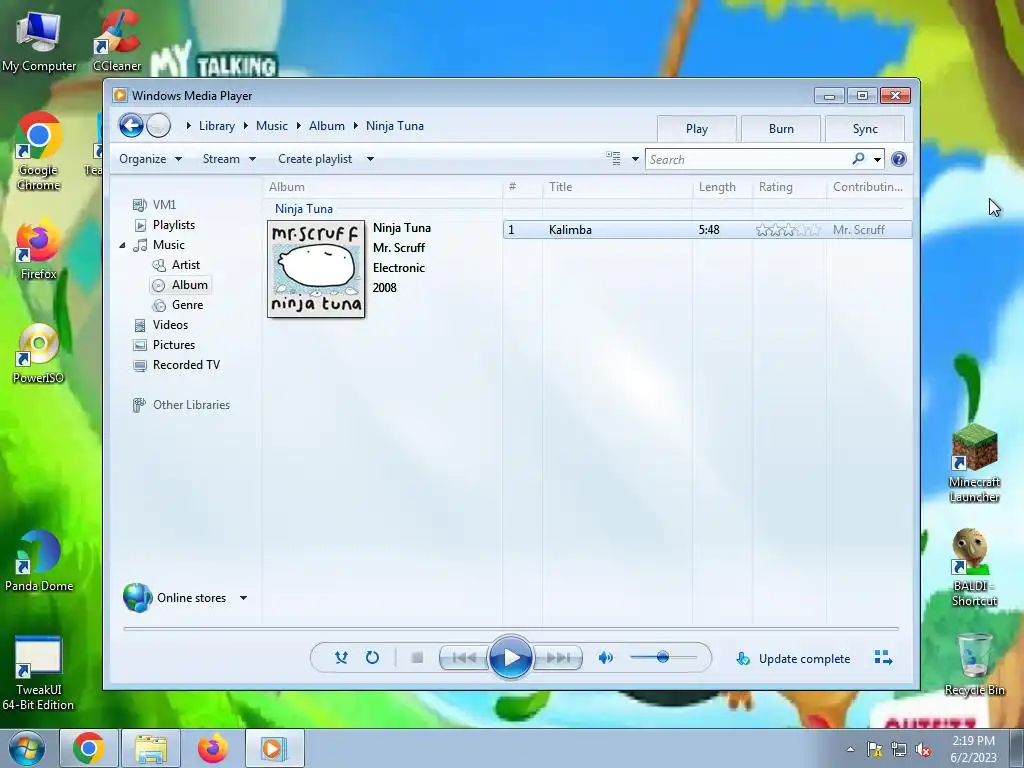Open the Online stores dropdown arrow
Image resolution: width=1024 pixels, height=768 pixels.
coord(244,598)
